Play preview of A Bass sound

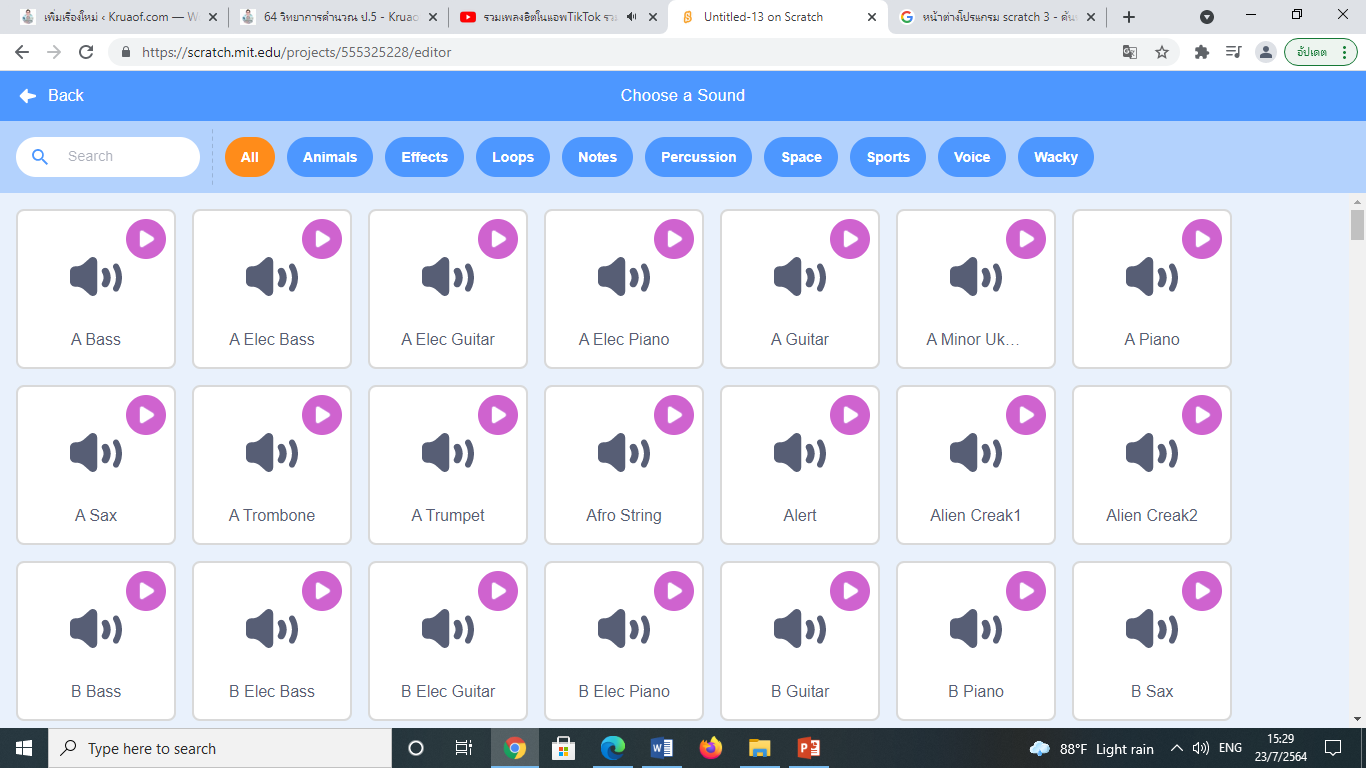point(146,239)
